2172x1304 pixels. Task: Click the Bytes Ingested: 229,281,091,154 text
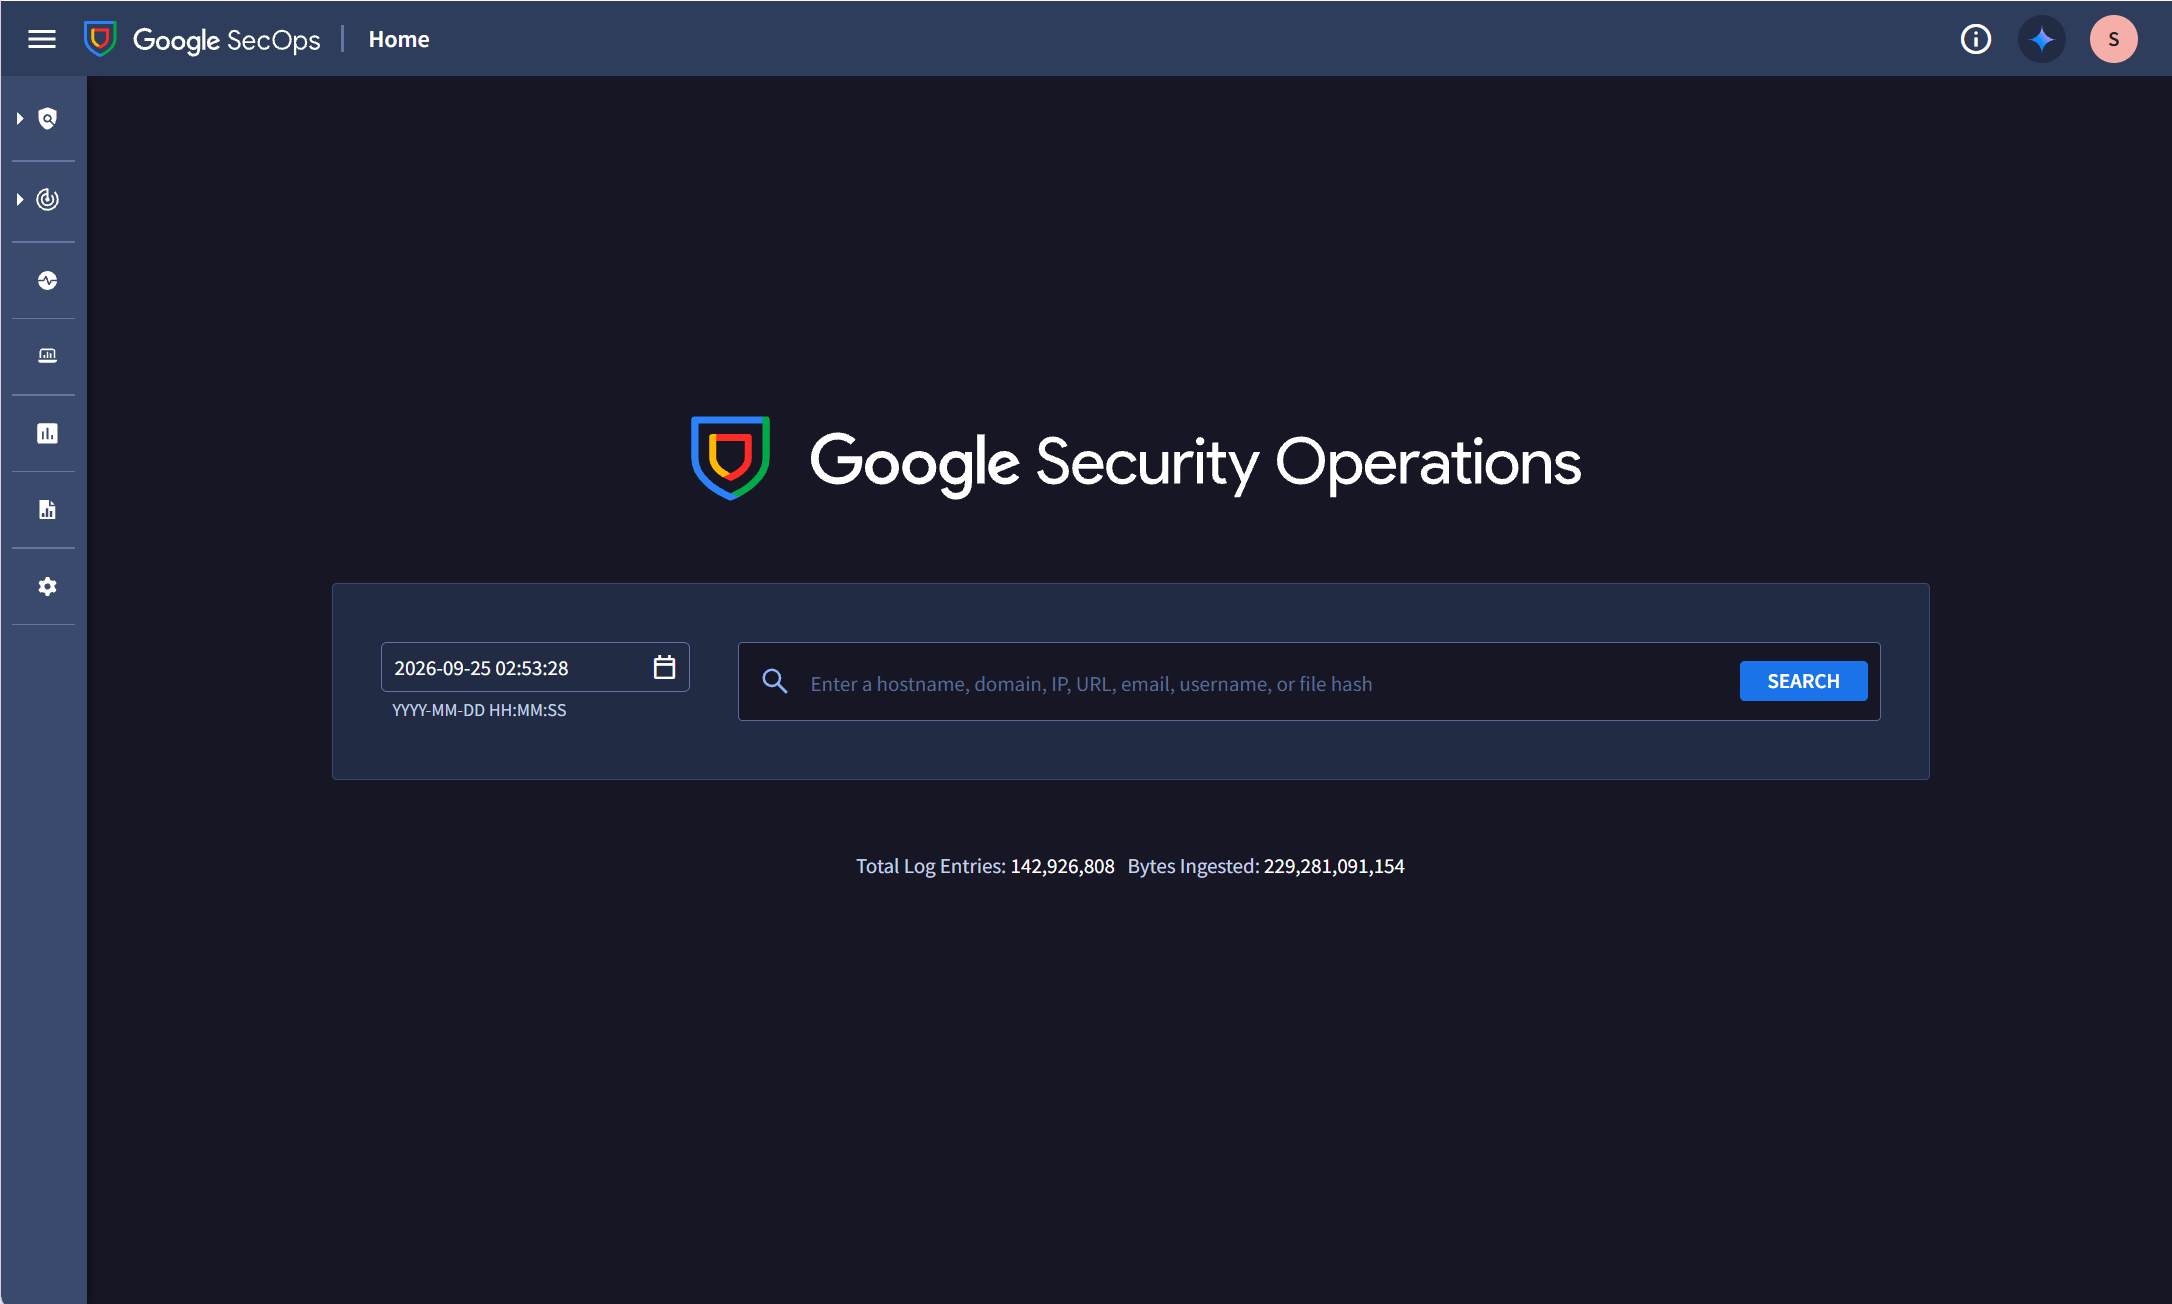[x=1266, y=866]
